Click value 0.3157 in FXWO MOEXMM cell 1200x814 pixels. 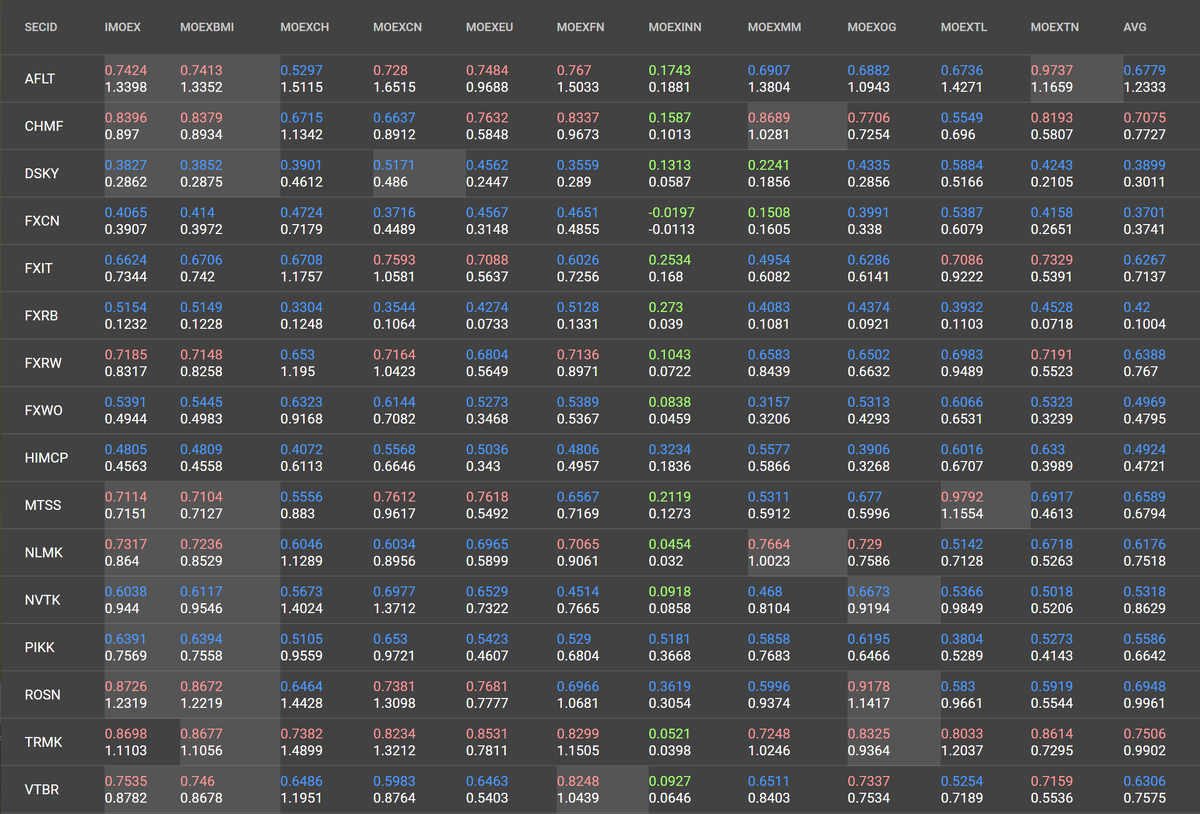click(768, 402)
